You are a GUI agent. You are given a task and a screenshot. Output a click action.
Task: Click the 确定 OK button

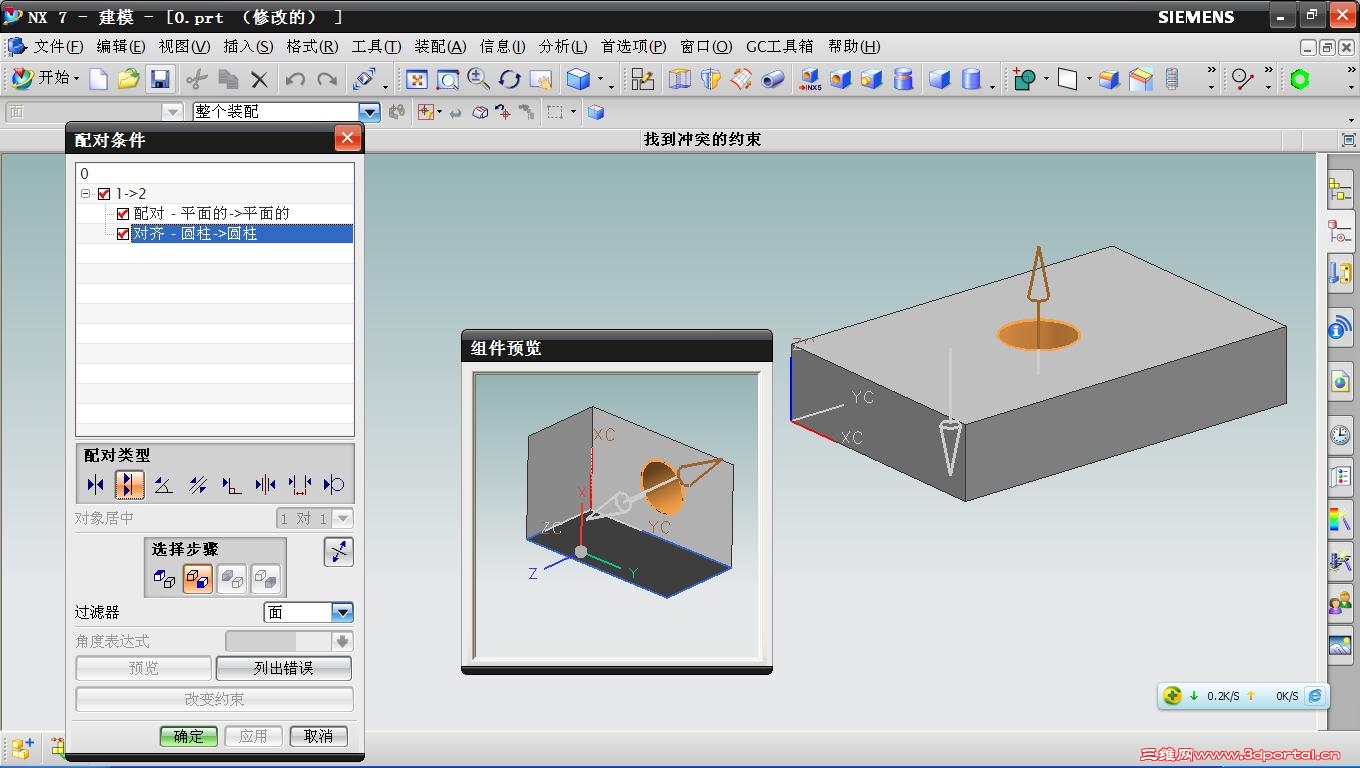pos(188,736)
